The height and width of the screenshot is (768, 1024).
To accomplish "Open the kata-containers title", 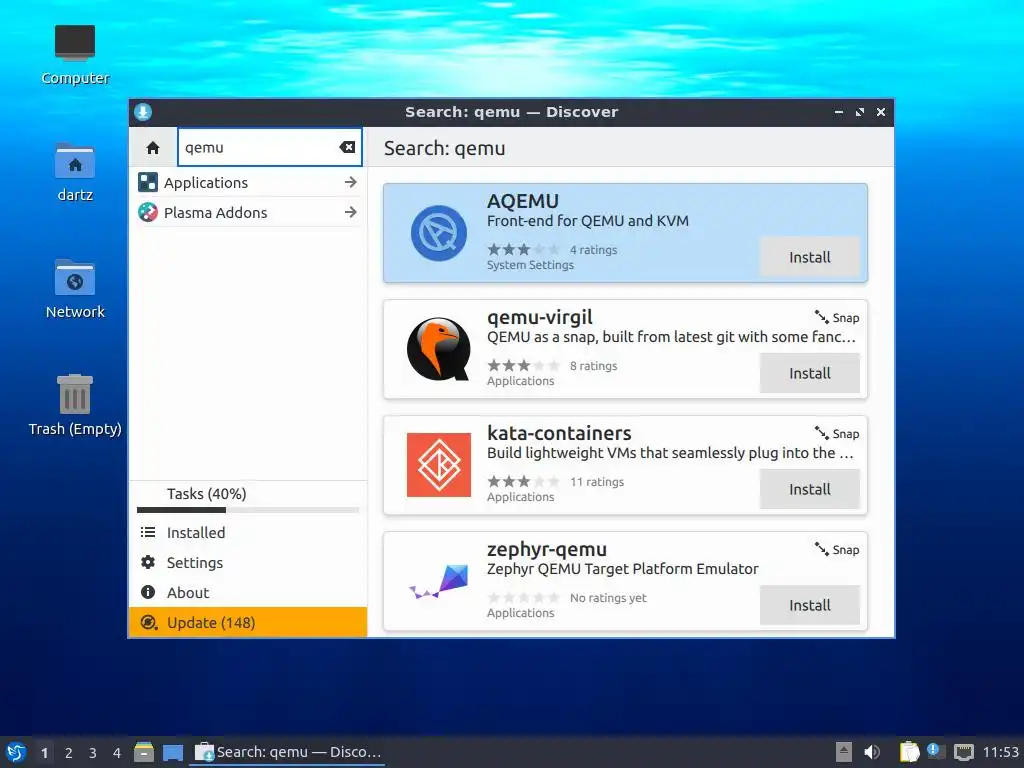I will pos(560,434).
